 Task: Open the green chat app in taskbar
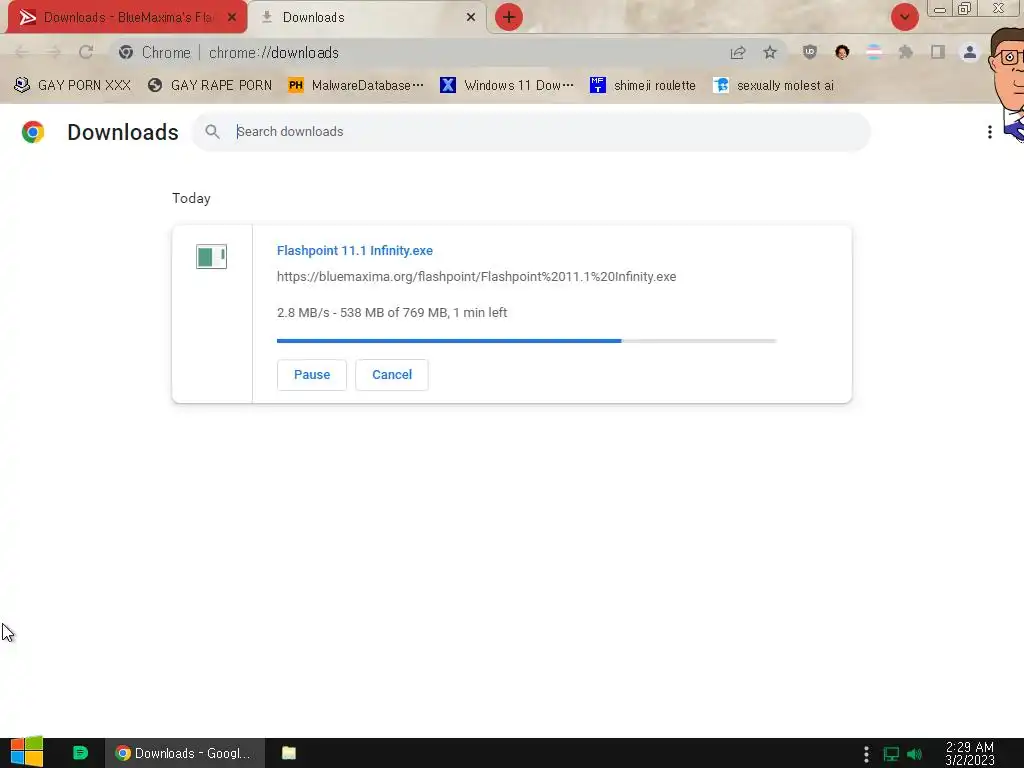coord(80,753)
